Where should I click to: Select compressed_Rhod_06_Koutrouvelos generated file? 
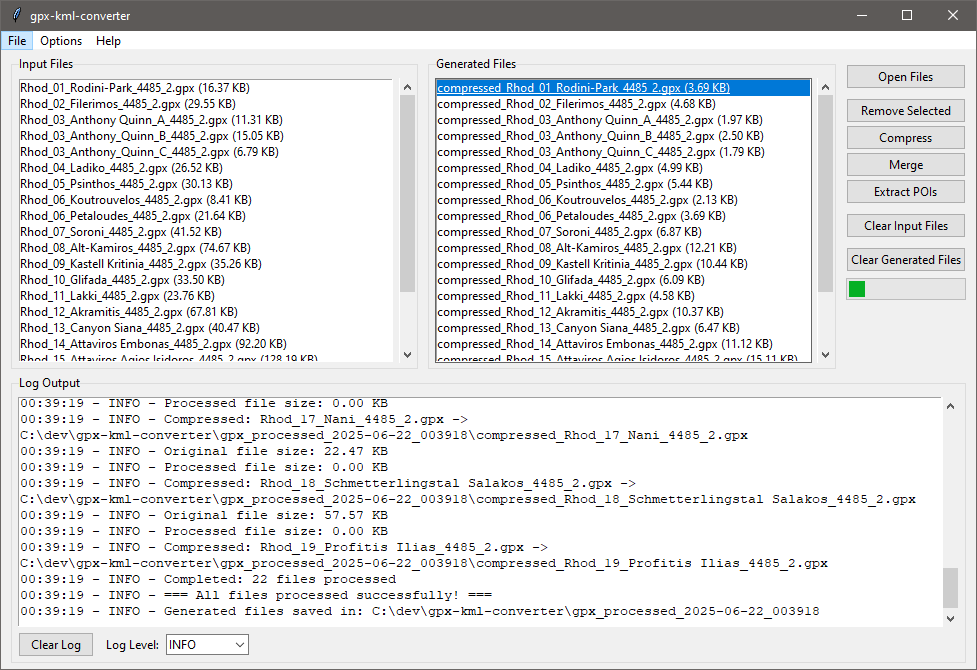pos(623,200)
